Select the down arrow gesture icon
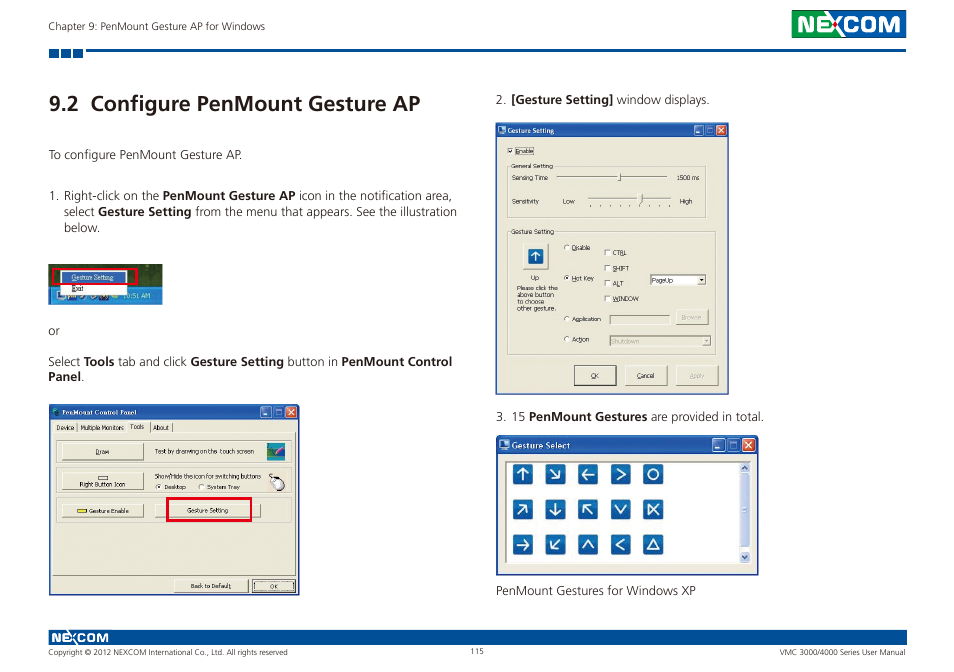This screenshot has height=672, width=954. click(555, 509)
